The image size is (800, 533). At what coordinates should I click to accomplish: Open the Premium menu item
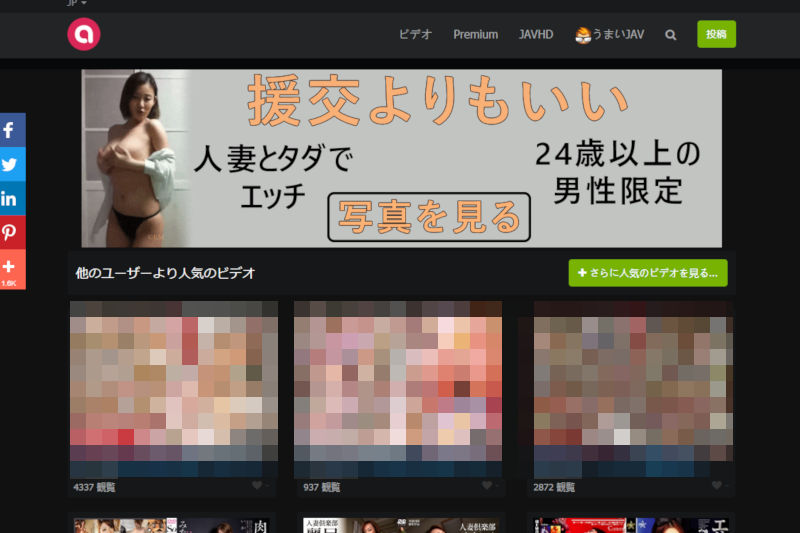(475, 35)
